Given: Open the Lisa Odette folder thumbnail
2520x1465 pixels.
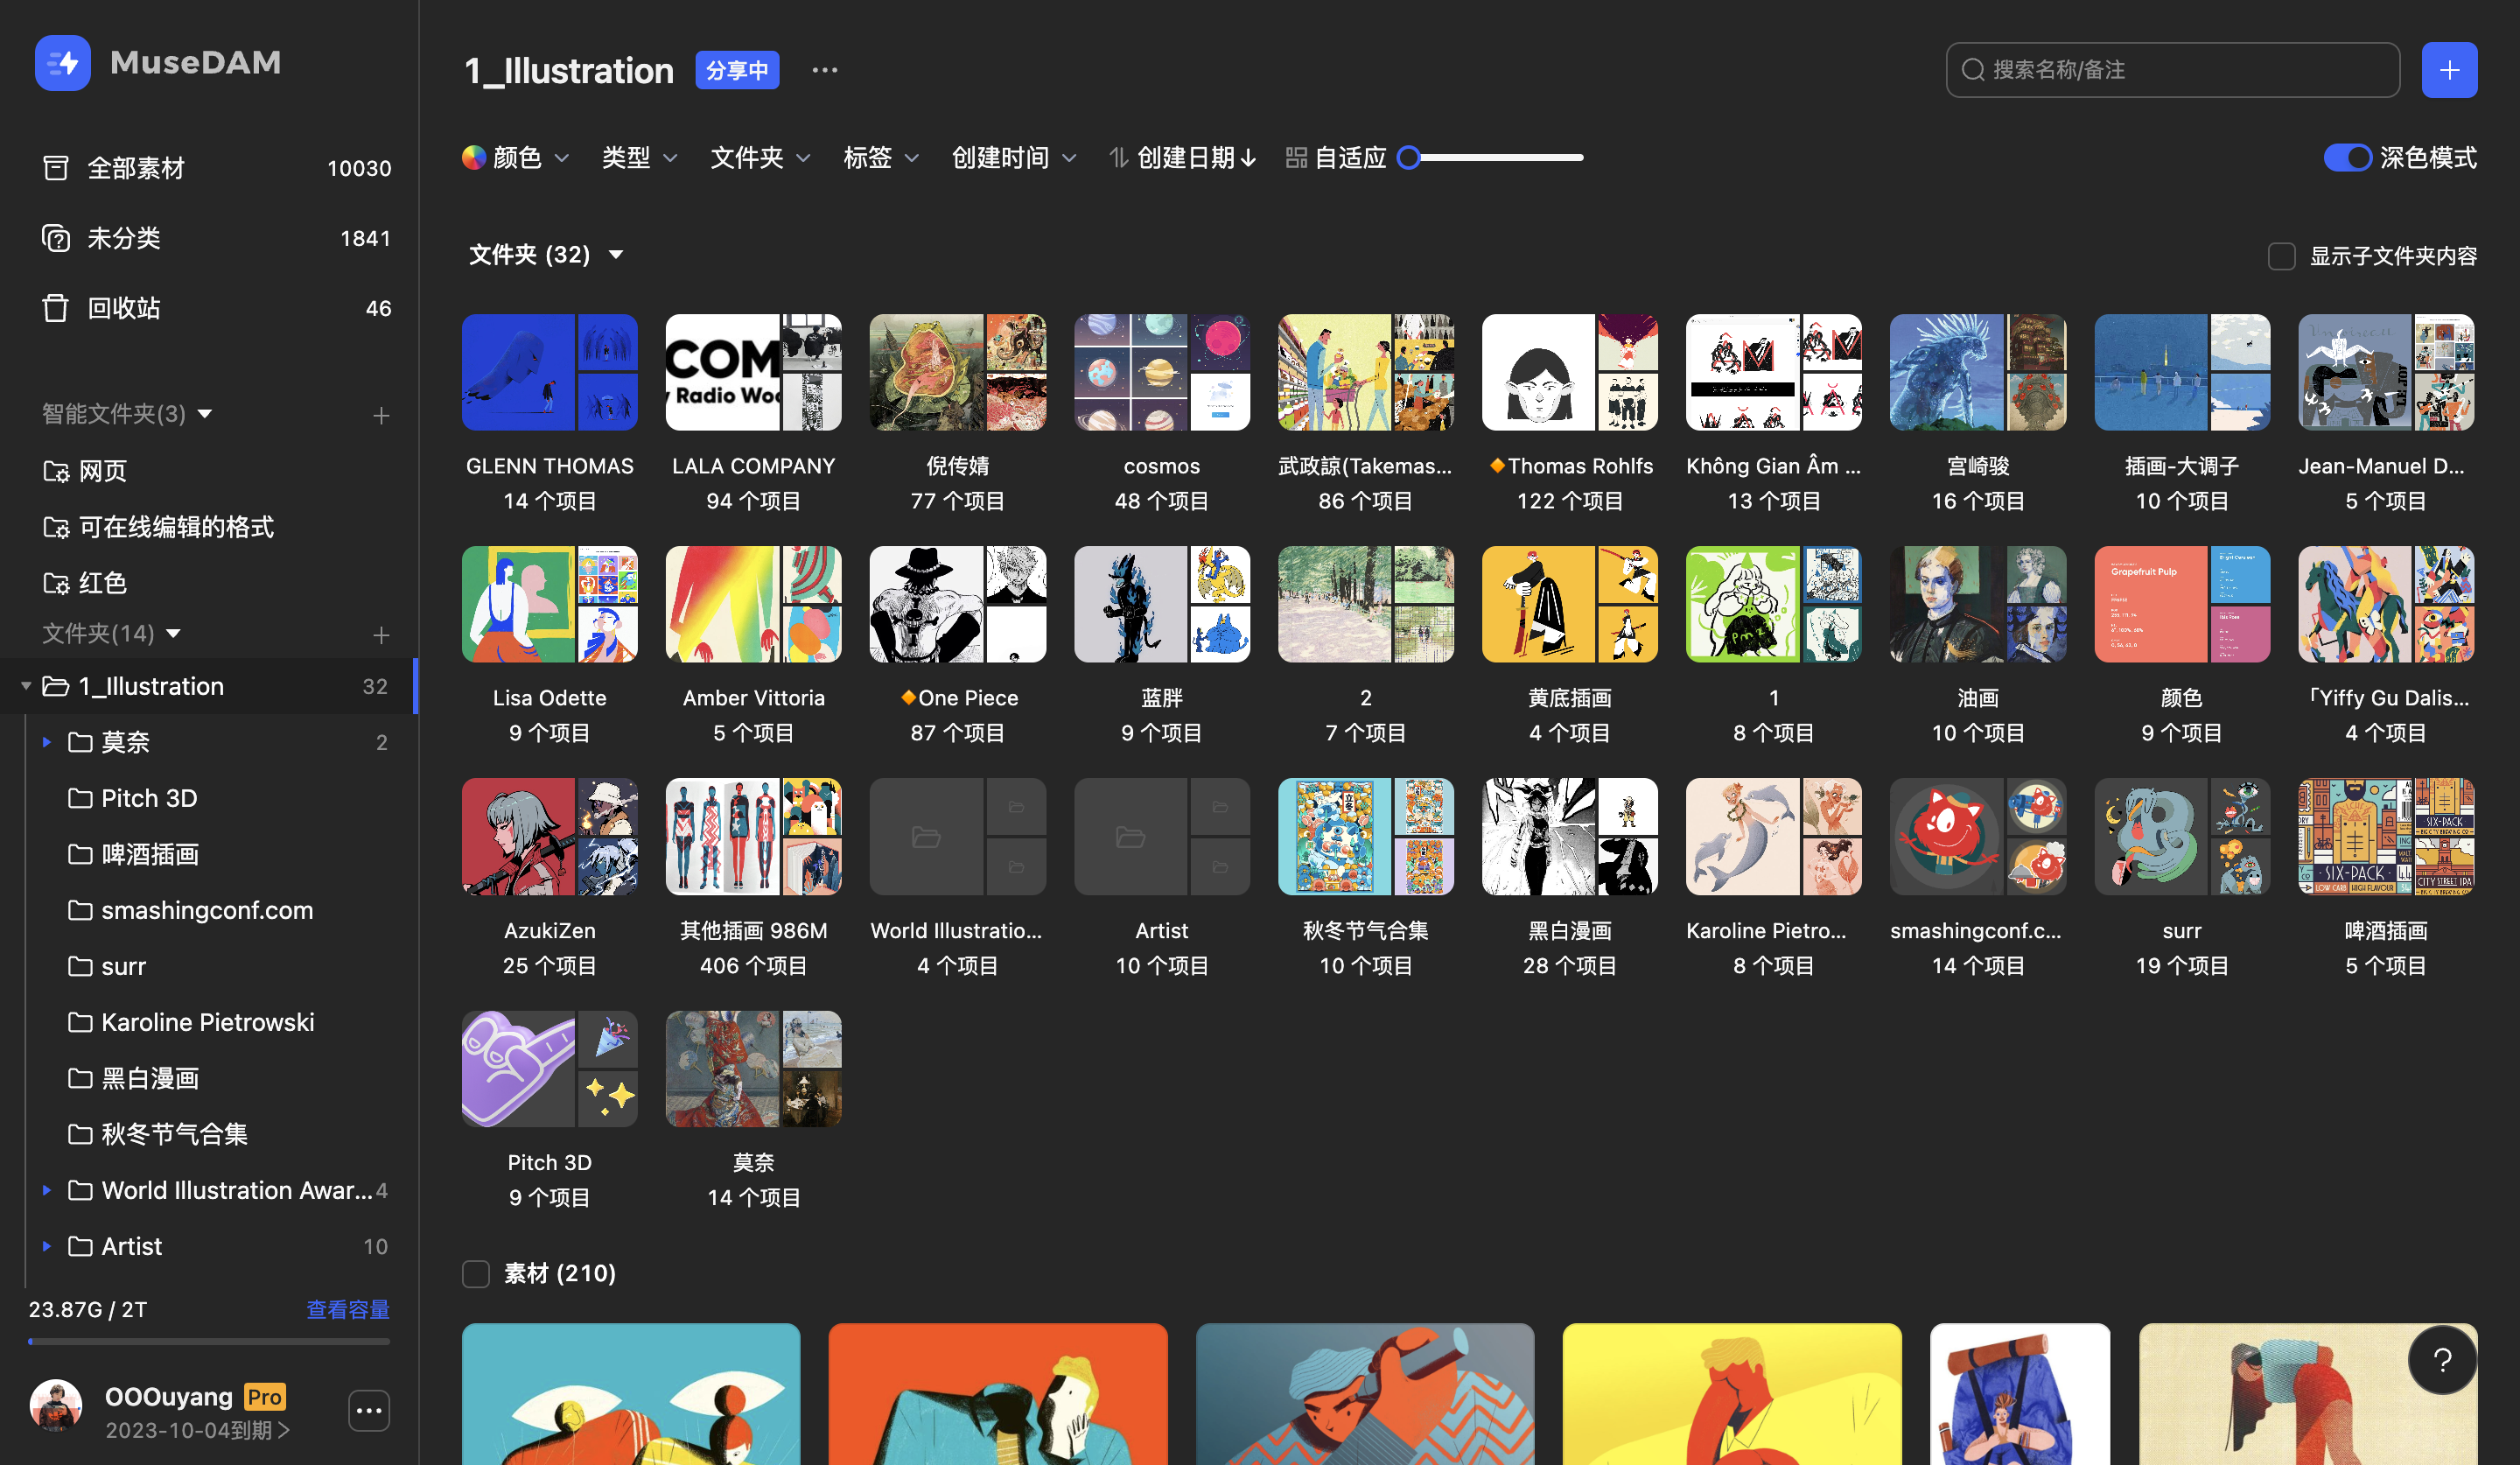Looking at the screenshot, I should (x=550, y=604).
